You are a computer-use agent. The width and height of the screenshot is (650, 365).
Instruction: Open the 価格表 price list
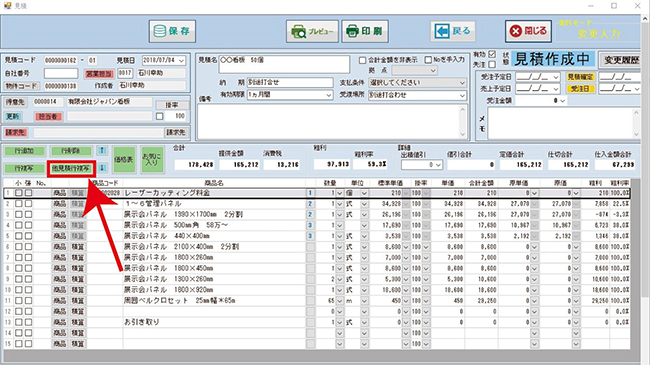pos(124,159)
